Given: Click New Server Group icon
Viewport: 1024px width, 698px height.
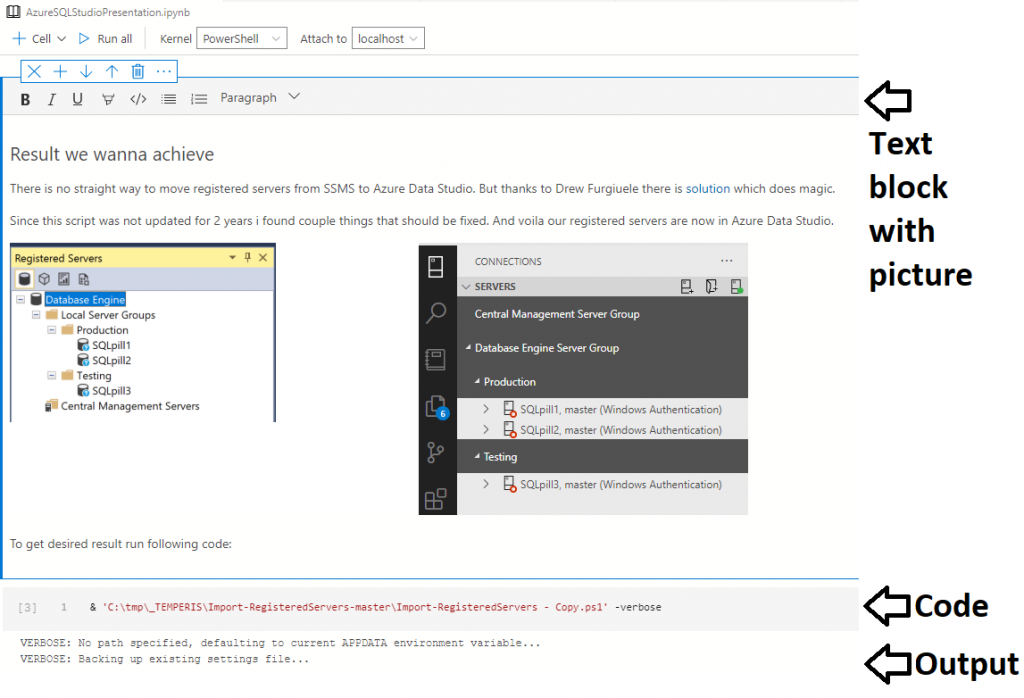Looking at the screenshot, I should pyautogui.click(x=711, y=287).
